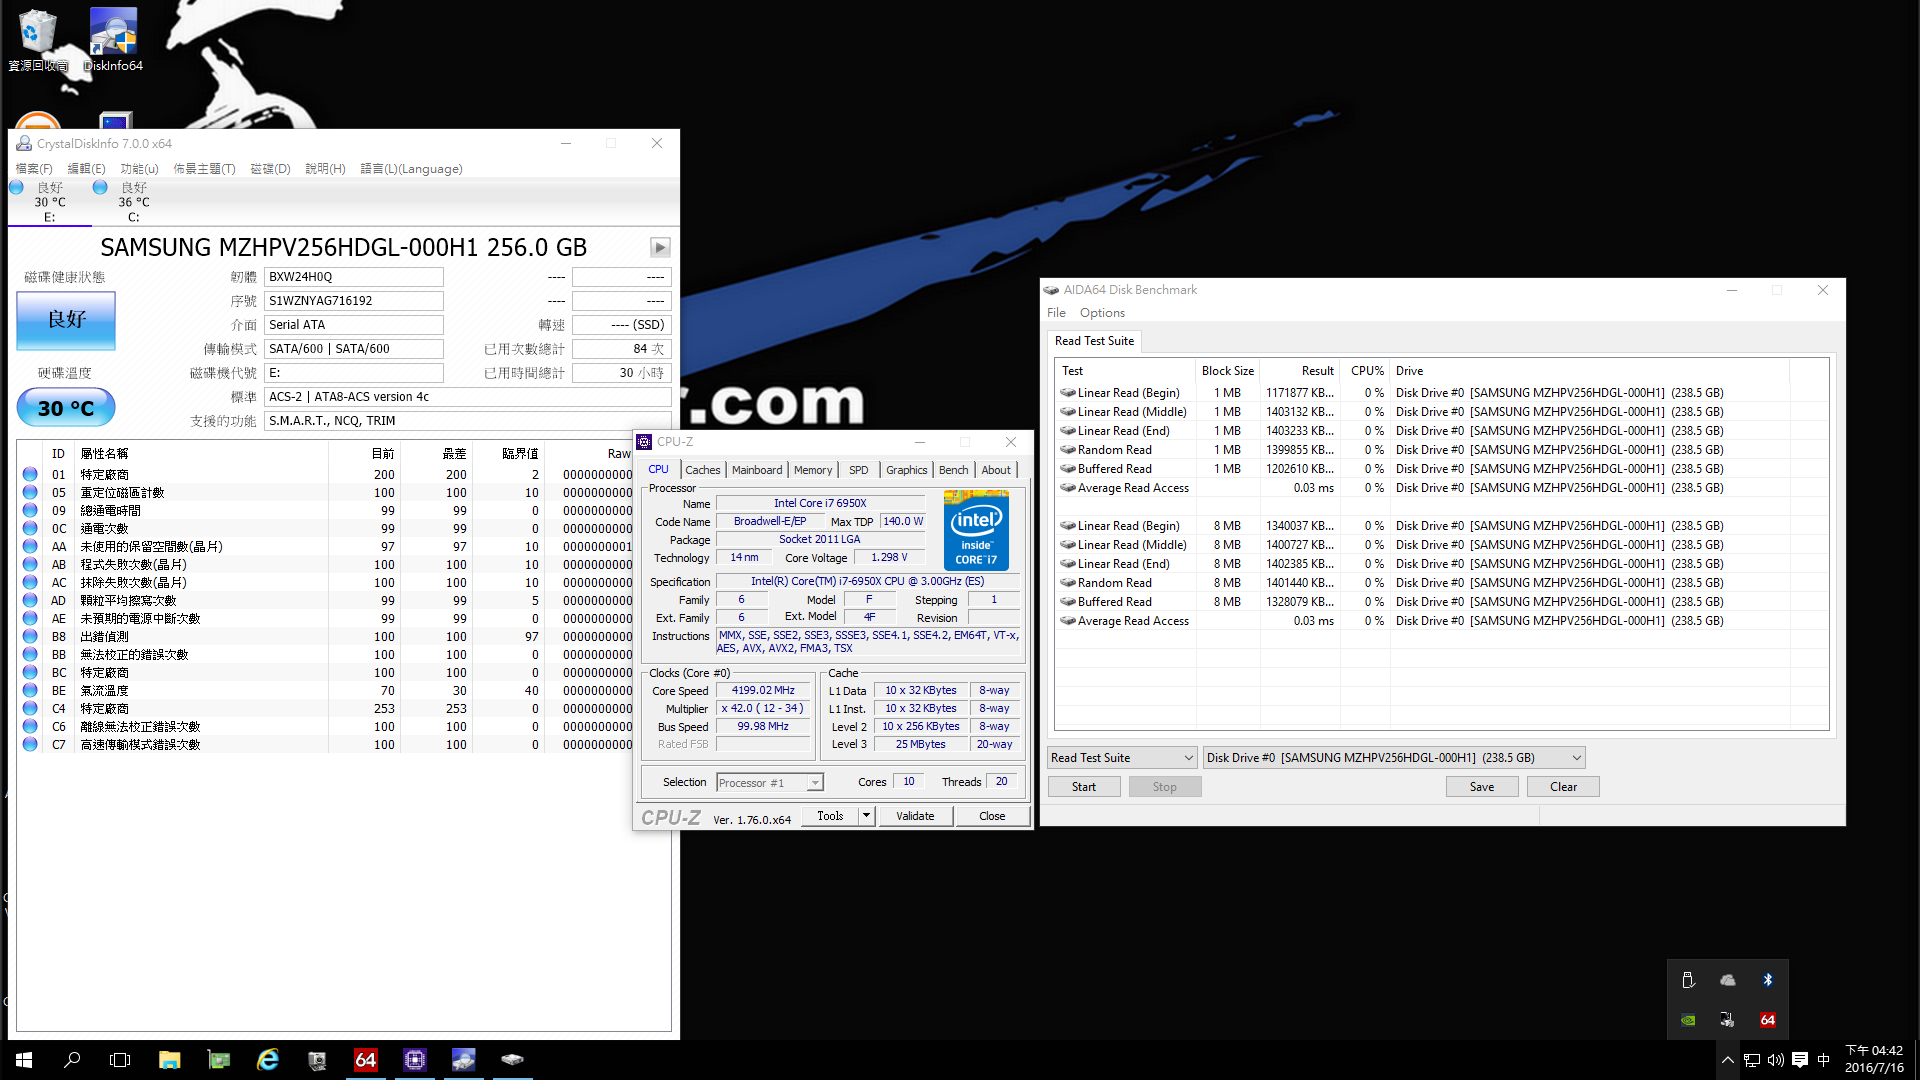The height and width of the screenshot is (1080, 1920).
Task: Switch to the Mainboard tab in CPU-Z
Action: coord(757,470)
